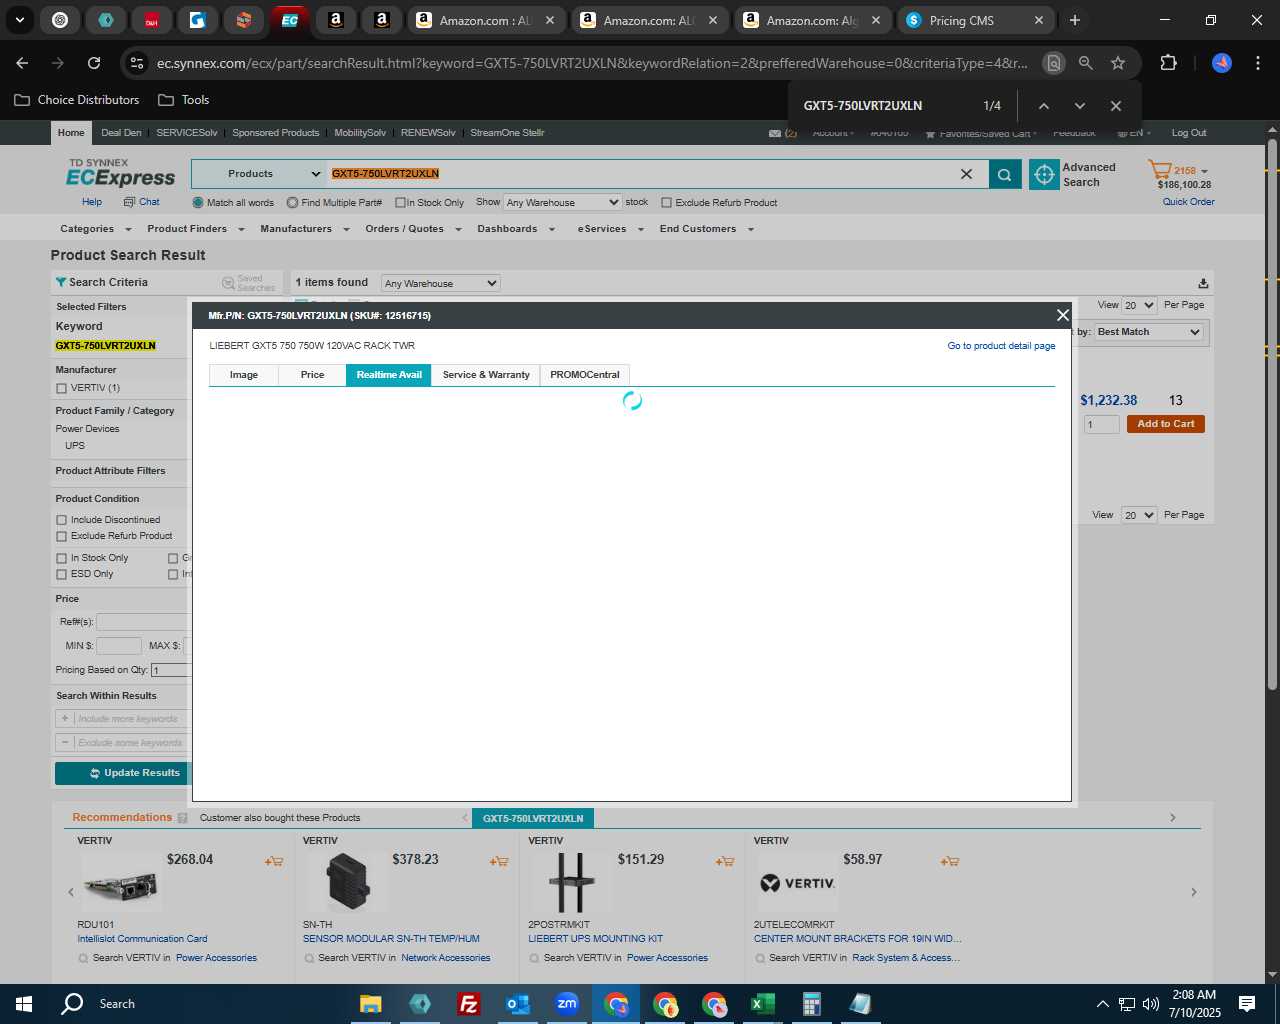Add SN-TH sensor to cart icon

pyautogui.click(x=499, y=861)
